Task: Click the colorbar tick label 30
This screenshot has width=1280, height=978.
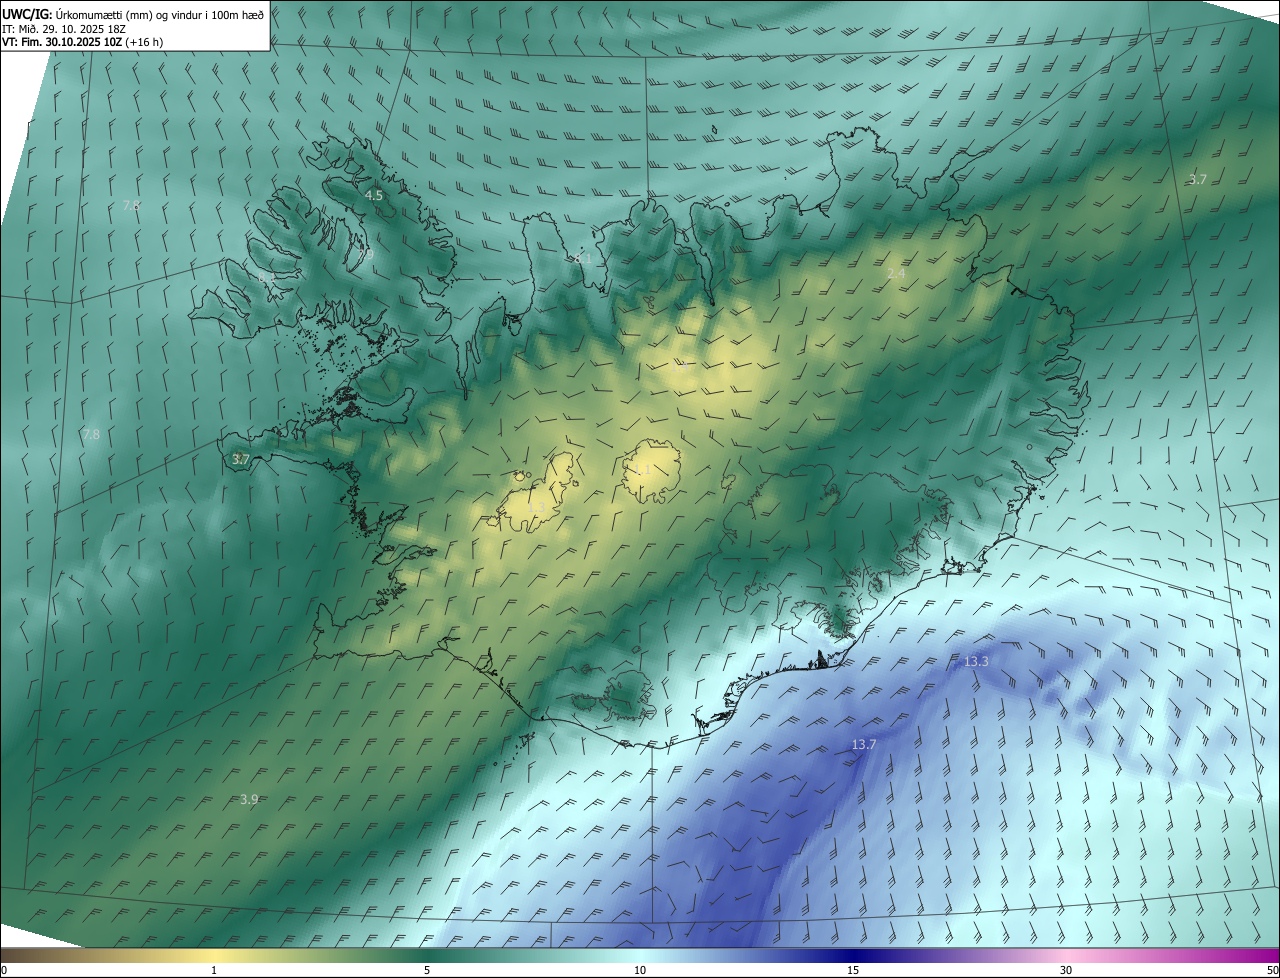Action: coord(1066,970)
